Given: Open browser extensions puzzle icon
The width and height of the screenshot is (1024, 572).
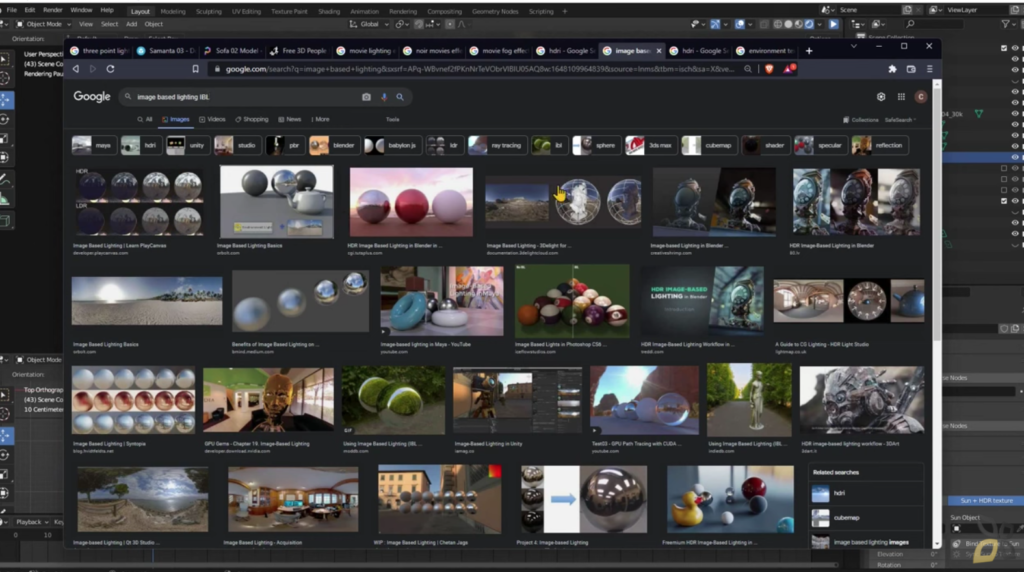Looking at the screenshot, I should [x=892, y=69].
